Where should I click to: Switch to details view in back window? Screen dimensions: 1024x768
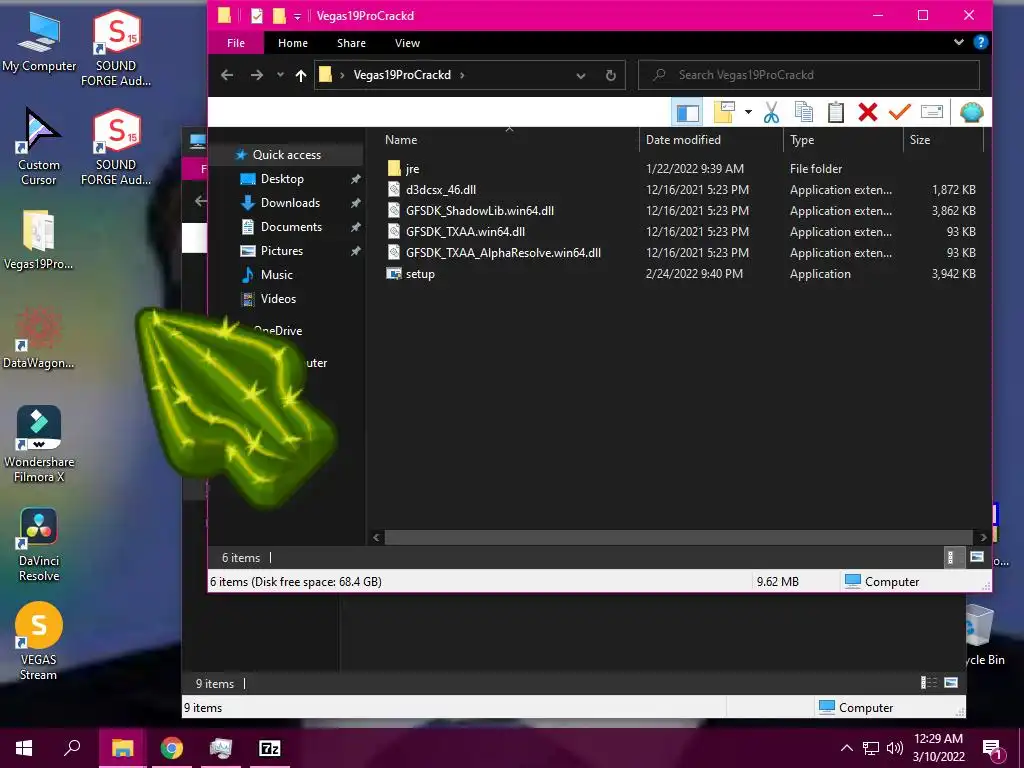(x=928, y=683)
